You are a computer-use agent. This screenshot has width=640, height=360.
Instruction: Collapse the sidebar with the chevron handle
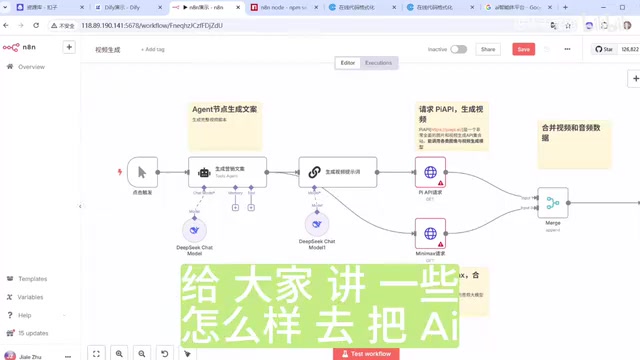80,206
